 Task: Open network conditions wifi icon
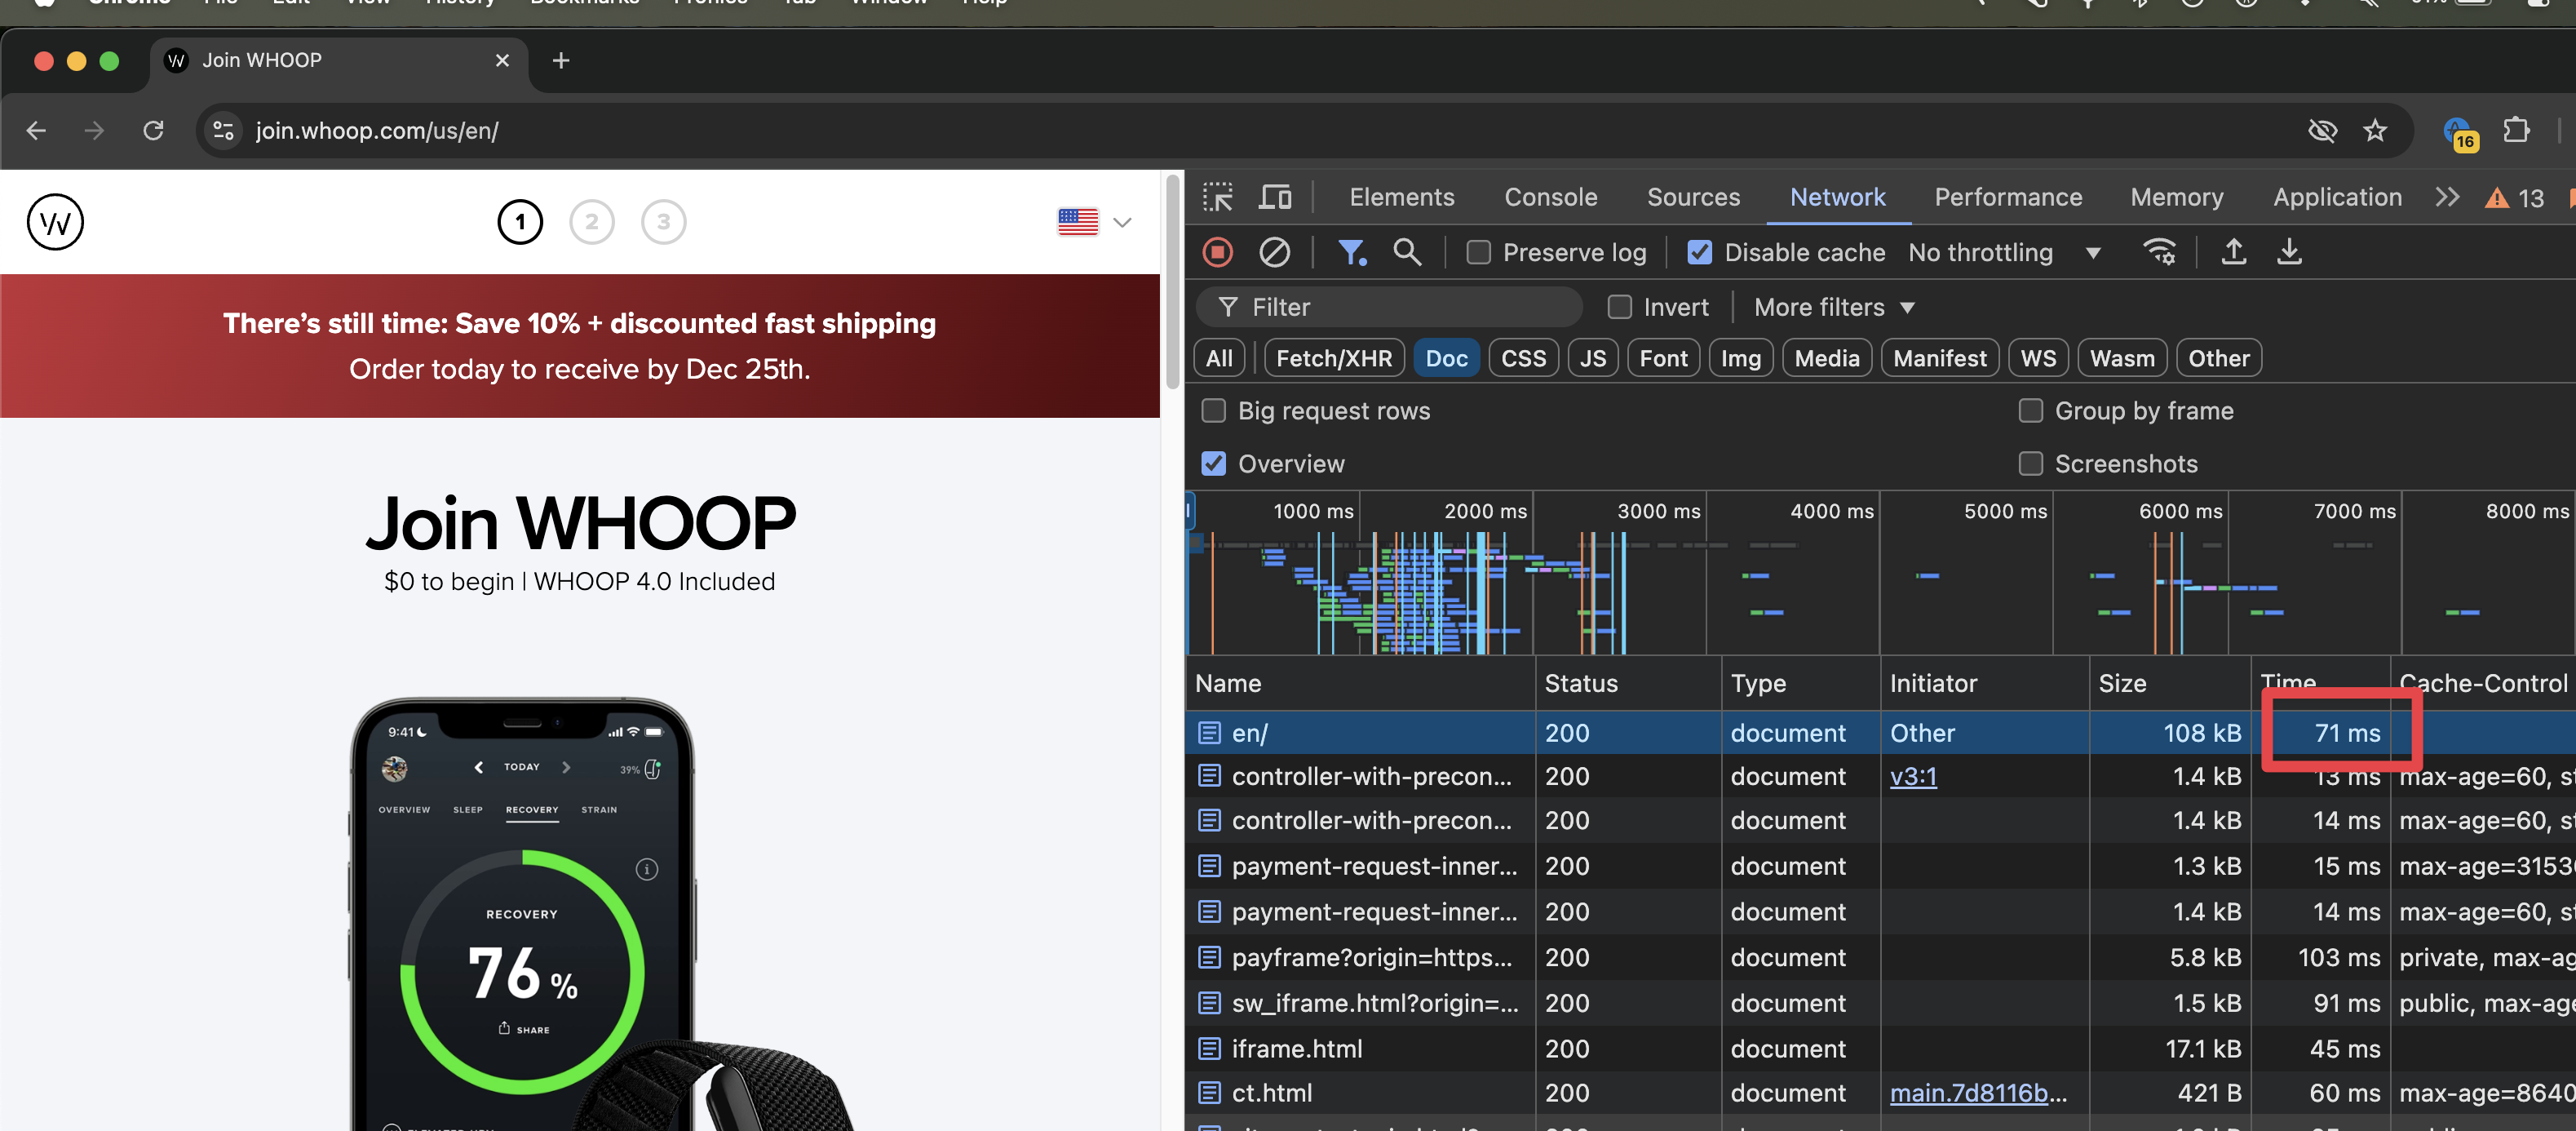2159,252
